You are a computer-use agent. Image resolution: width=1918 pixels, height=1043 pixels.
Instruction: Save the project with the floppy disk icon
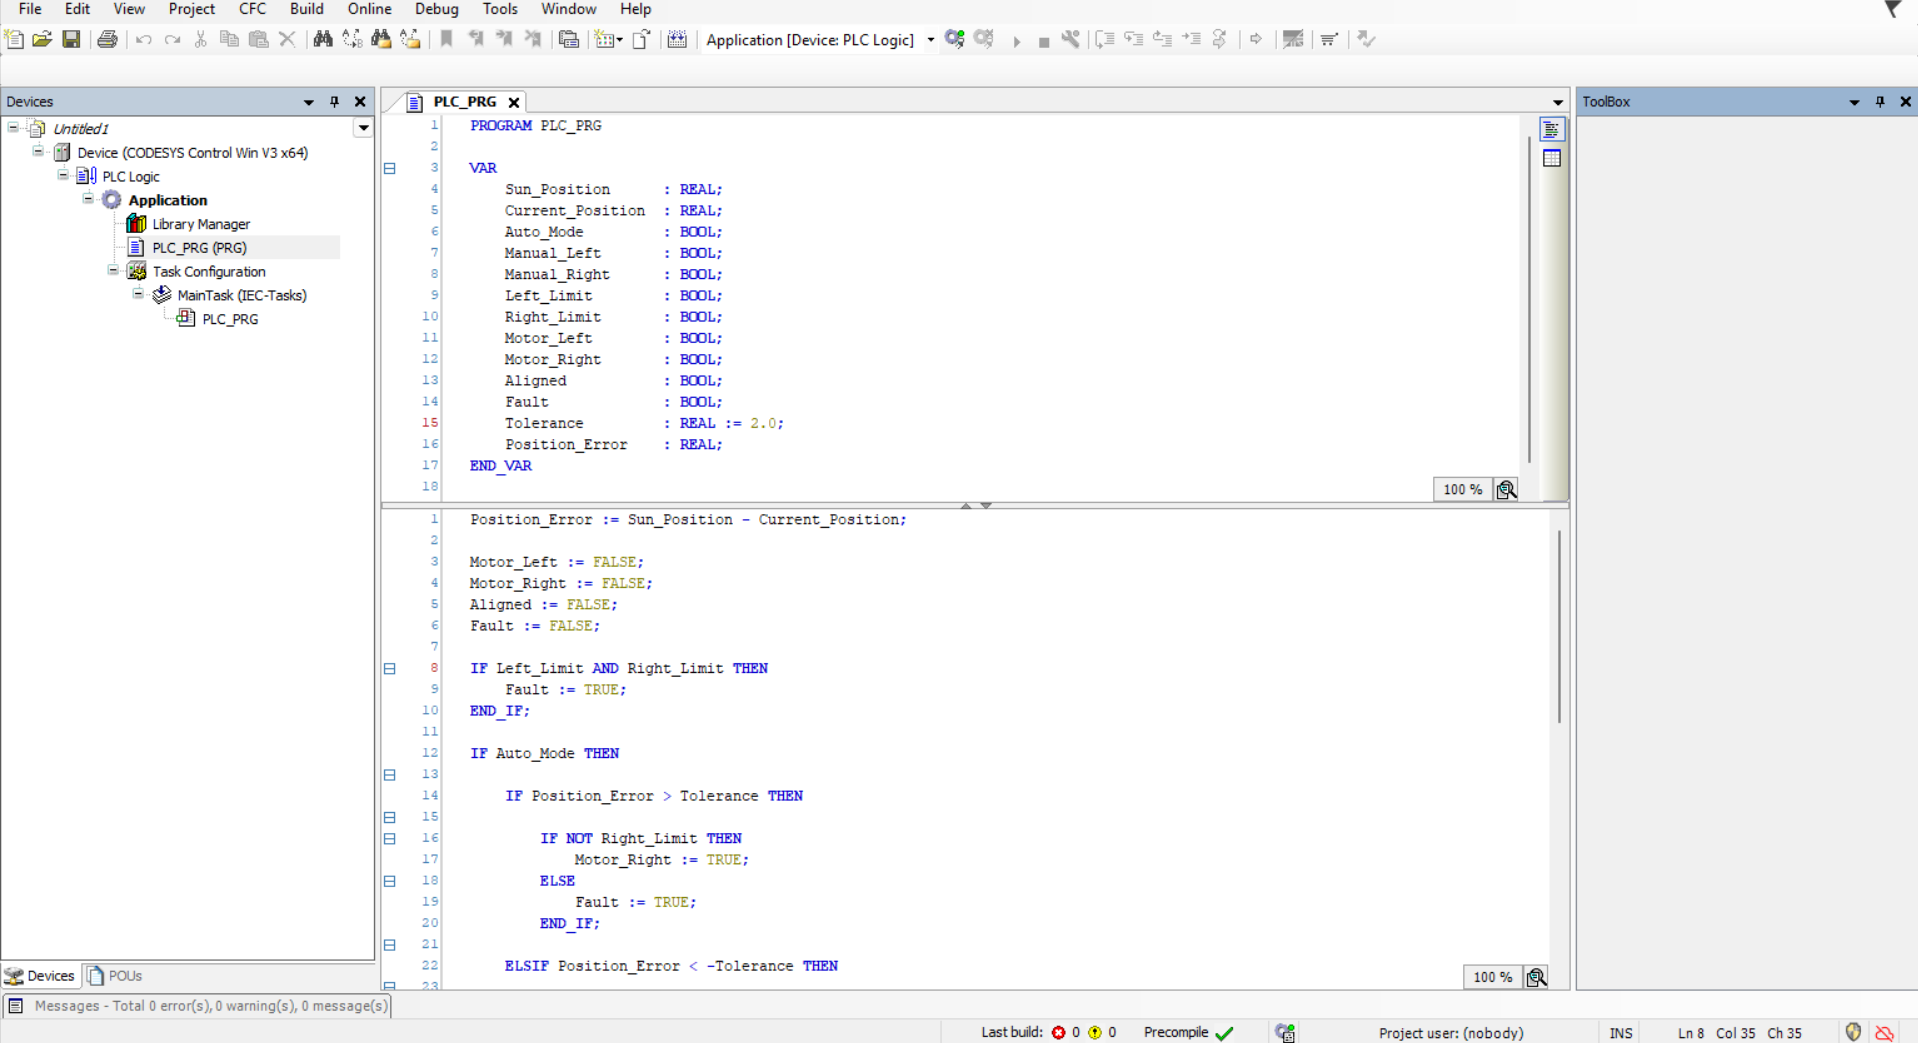(x=71, y=39)
